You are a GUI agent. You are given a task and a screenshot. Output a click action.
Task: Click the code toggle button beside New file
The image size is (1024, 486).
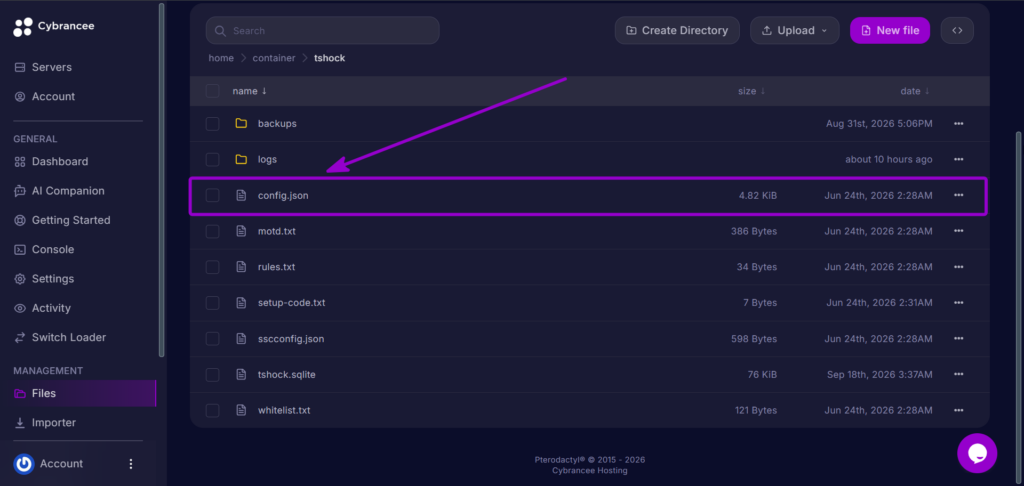pyautogui.click(x=957, y=30)
